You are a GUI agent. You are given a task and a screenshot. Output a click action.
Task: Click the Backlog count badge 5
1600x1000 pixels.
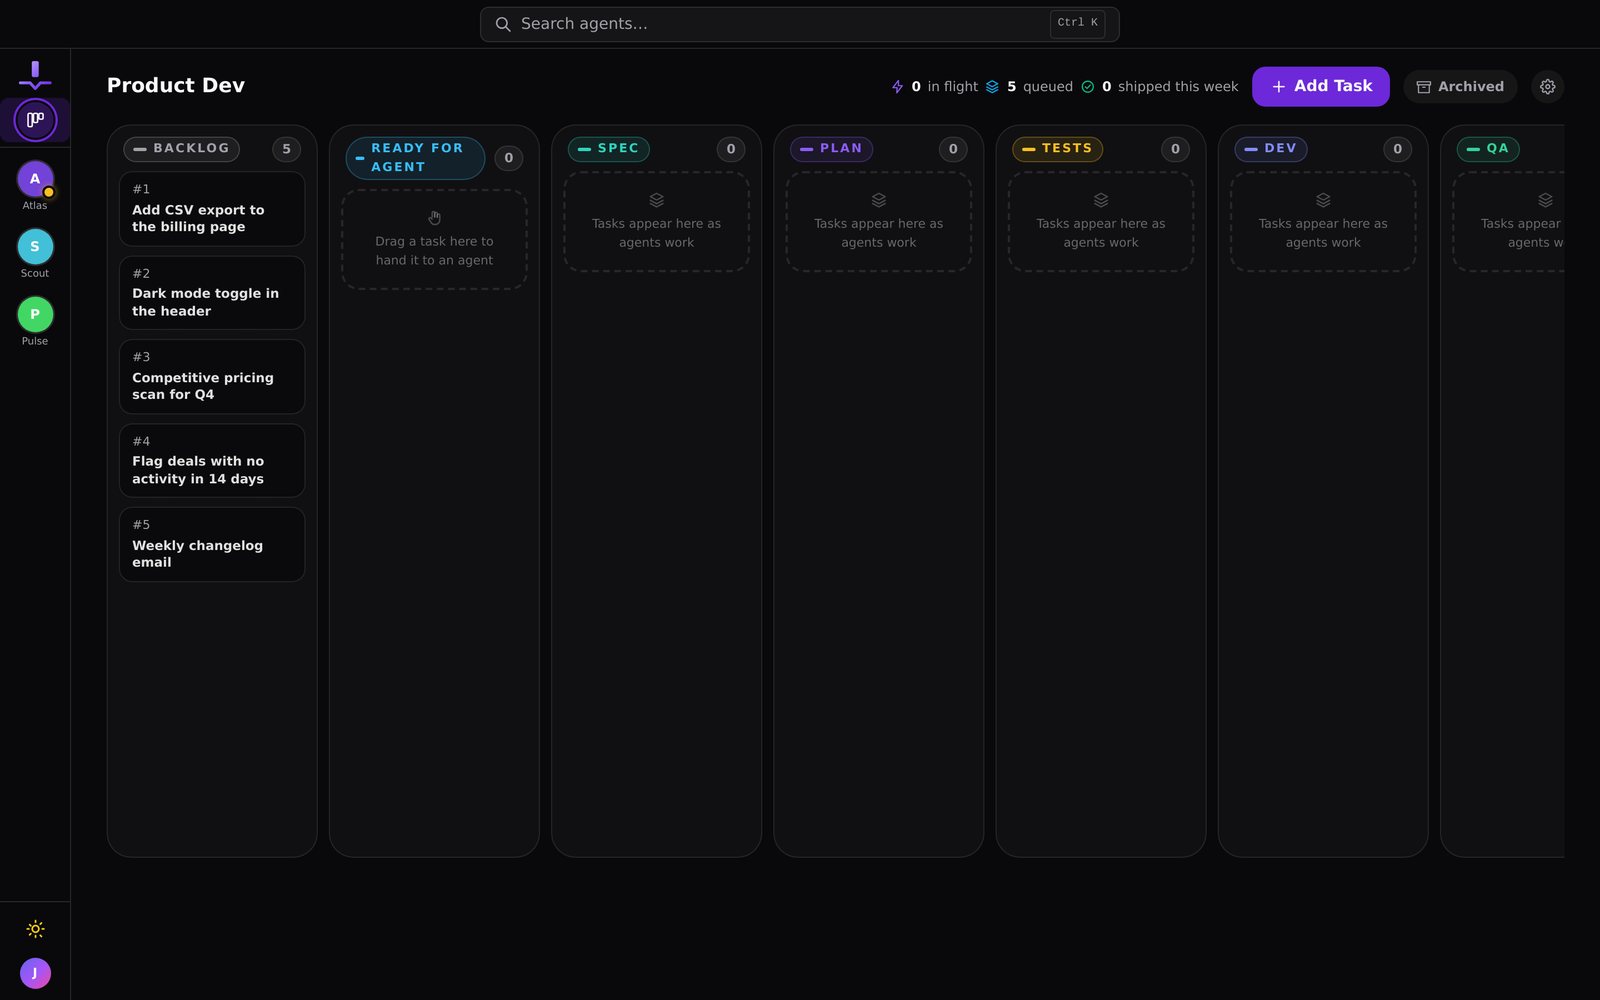tap(286, 149)
